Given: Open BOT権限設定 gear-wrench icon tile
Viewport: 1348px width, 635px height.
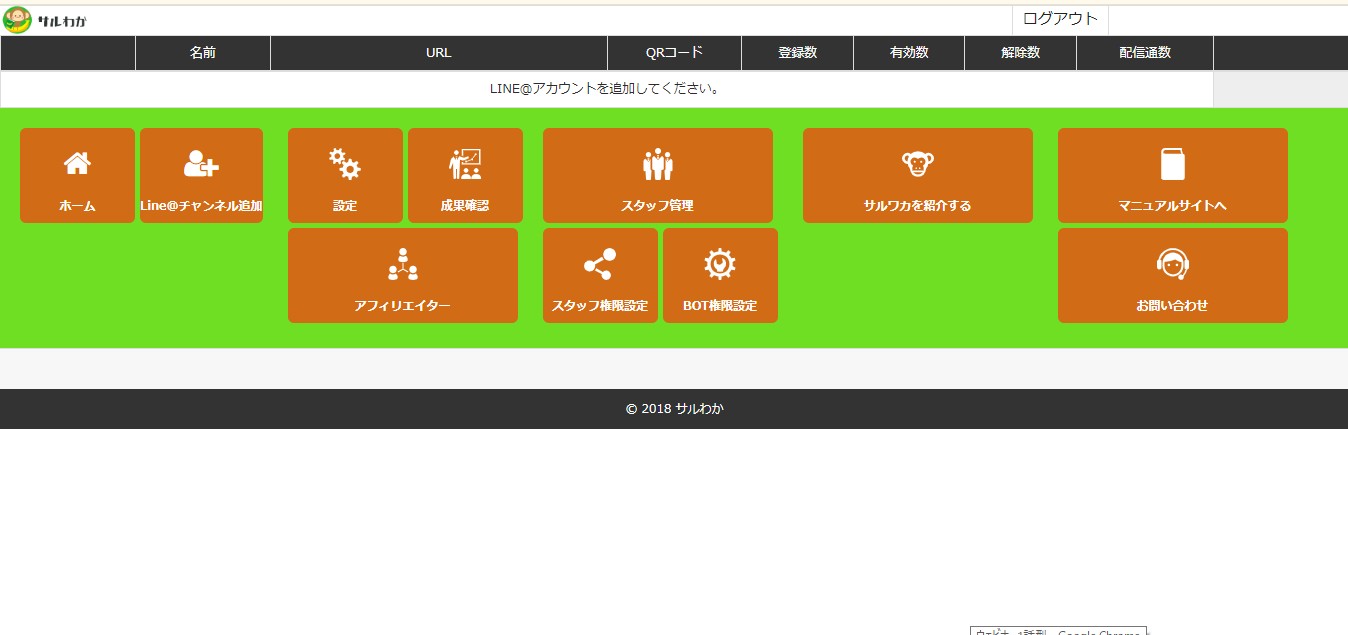Looking at the screenshot, I should click(720, 275).
